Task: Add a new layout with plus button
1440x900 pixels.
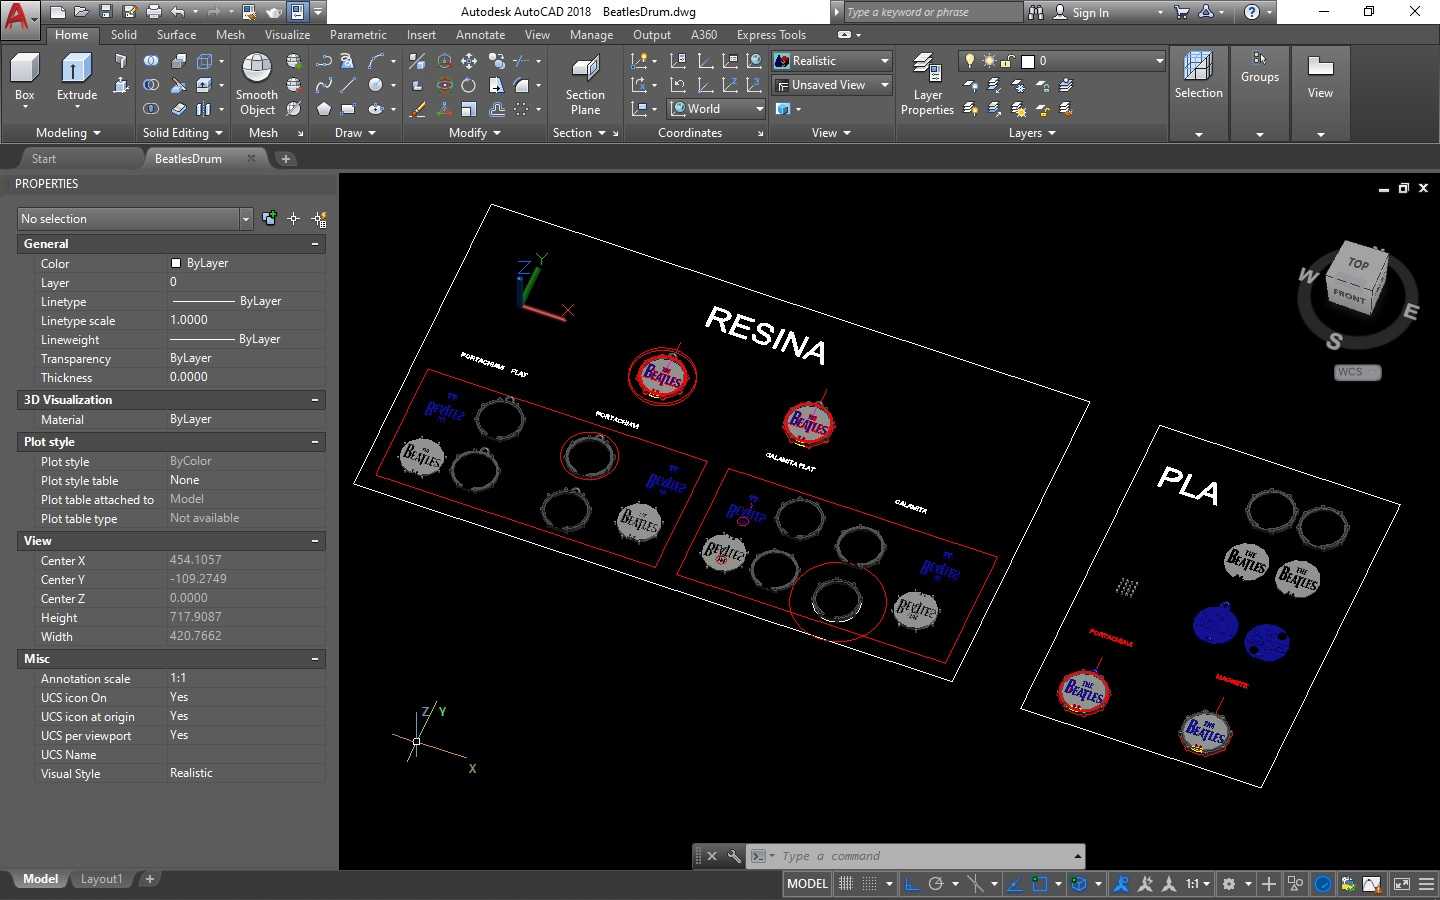Action: (149, 879)
